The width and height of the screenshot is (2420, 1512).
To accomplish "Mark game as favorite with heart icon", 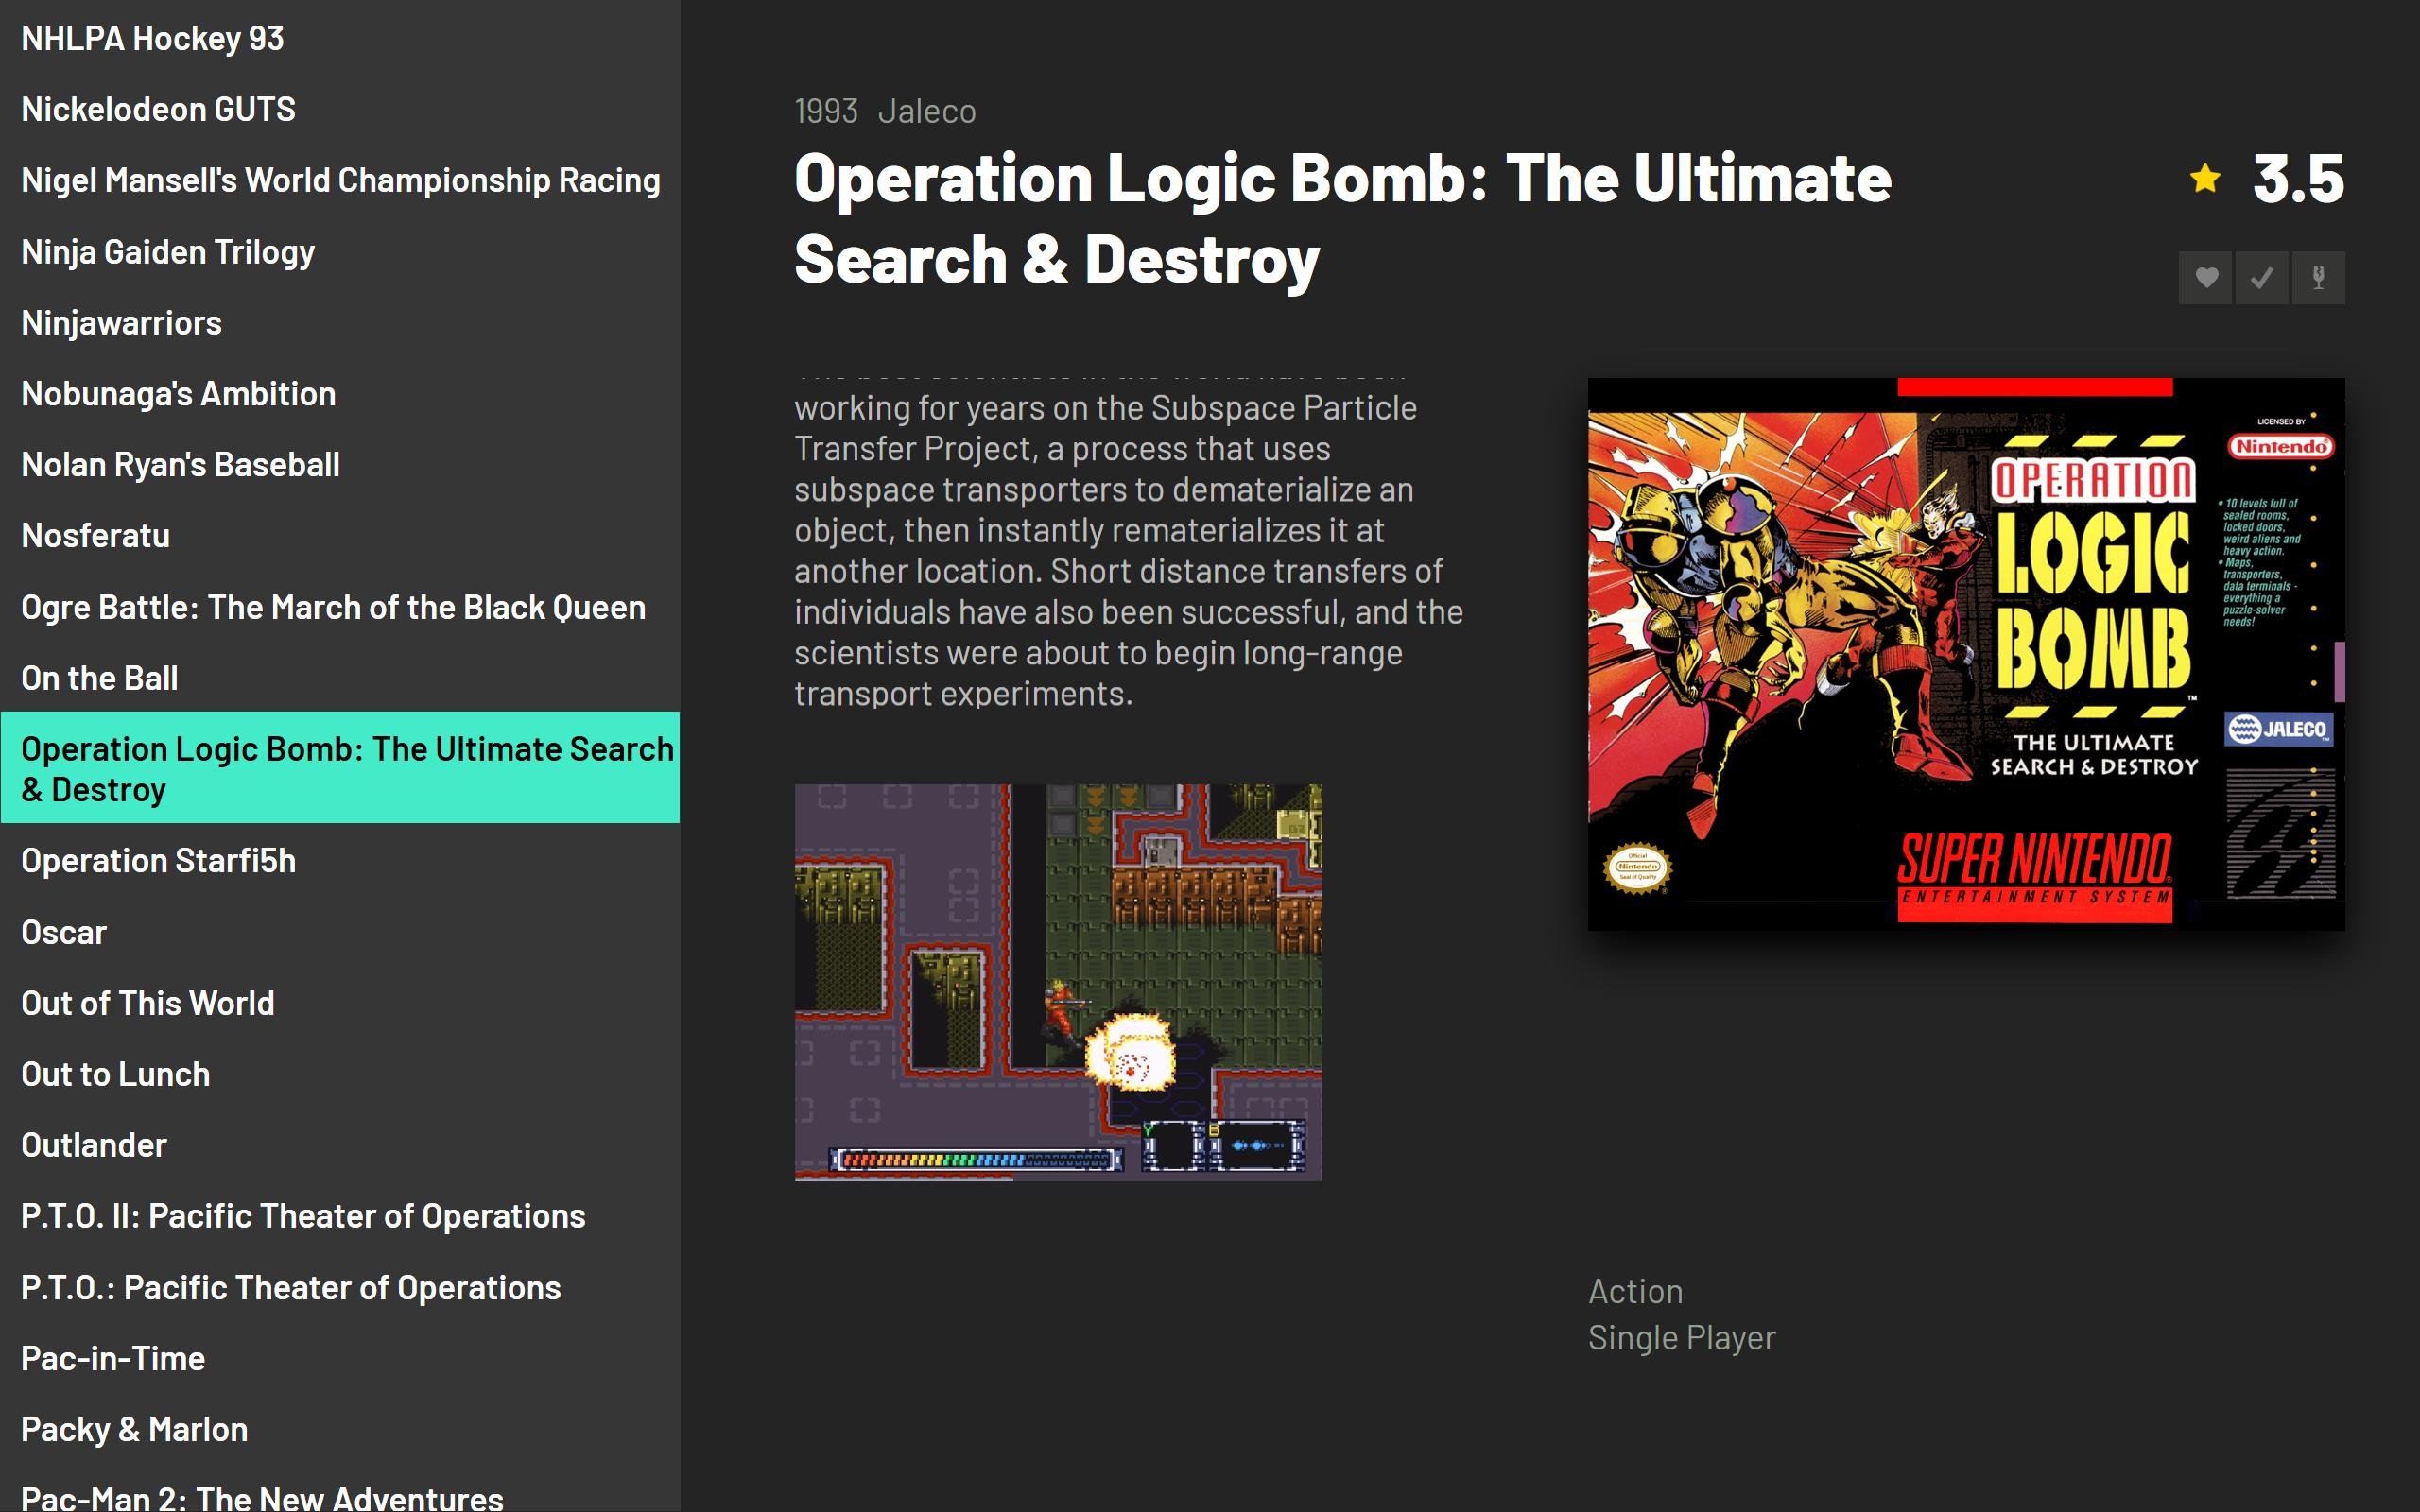I will tap(2206, 277).
